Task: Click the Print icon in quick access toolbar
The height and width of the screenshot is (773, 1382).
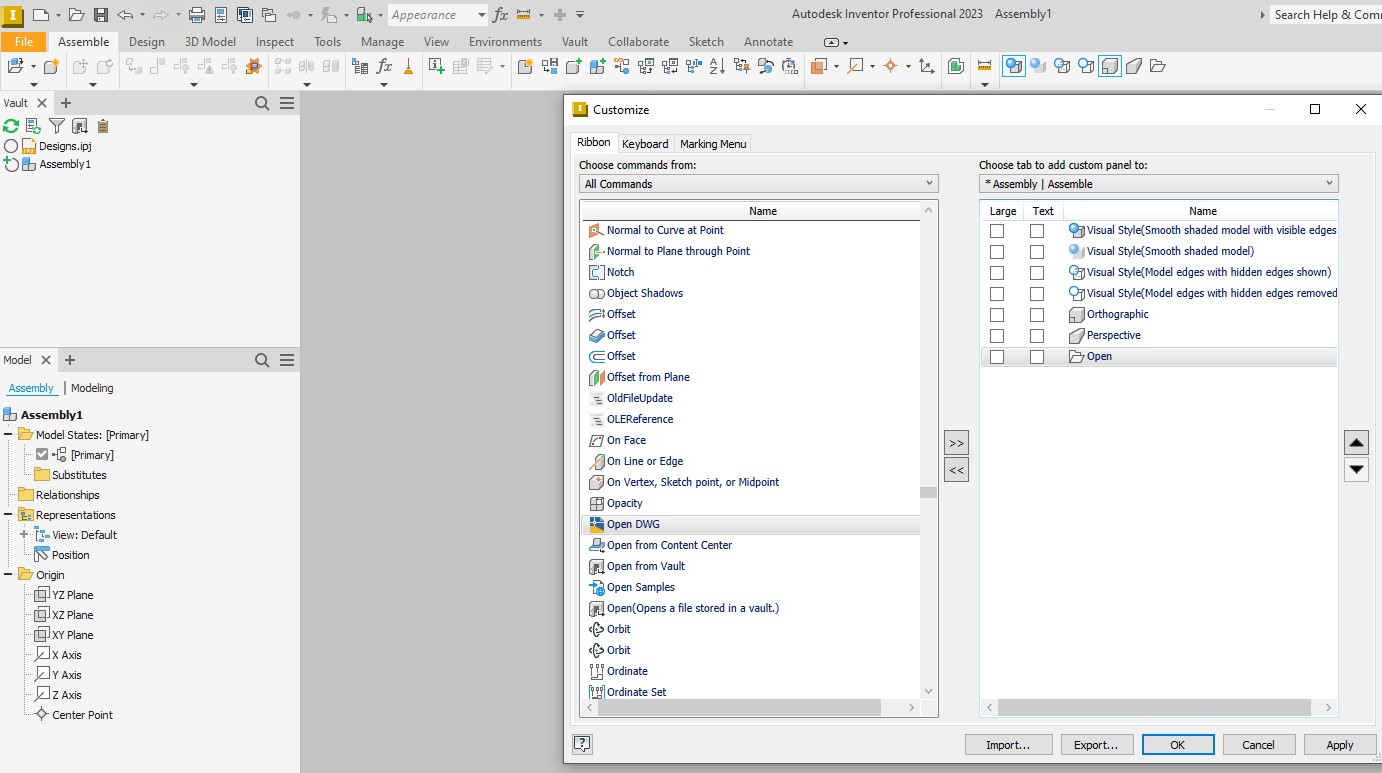Action: (197, 15)
